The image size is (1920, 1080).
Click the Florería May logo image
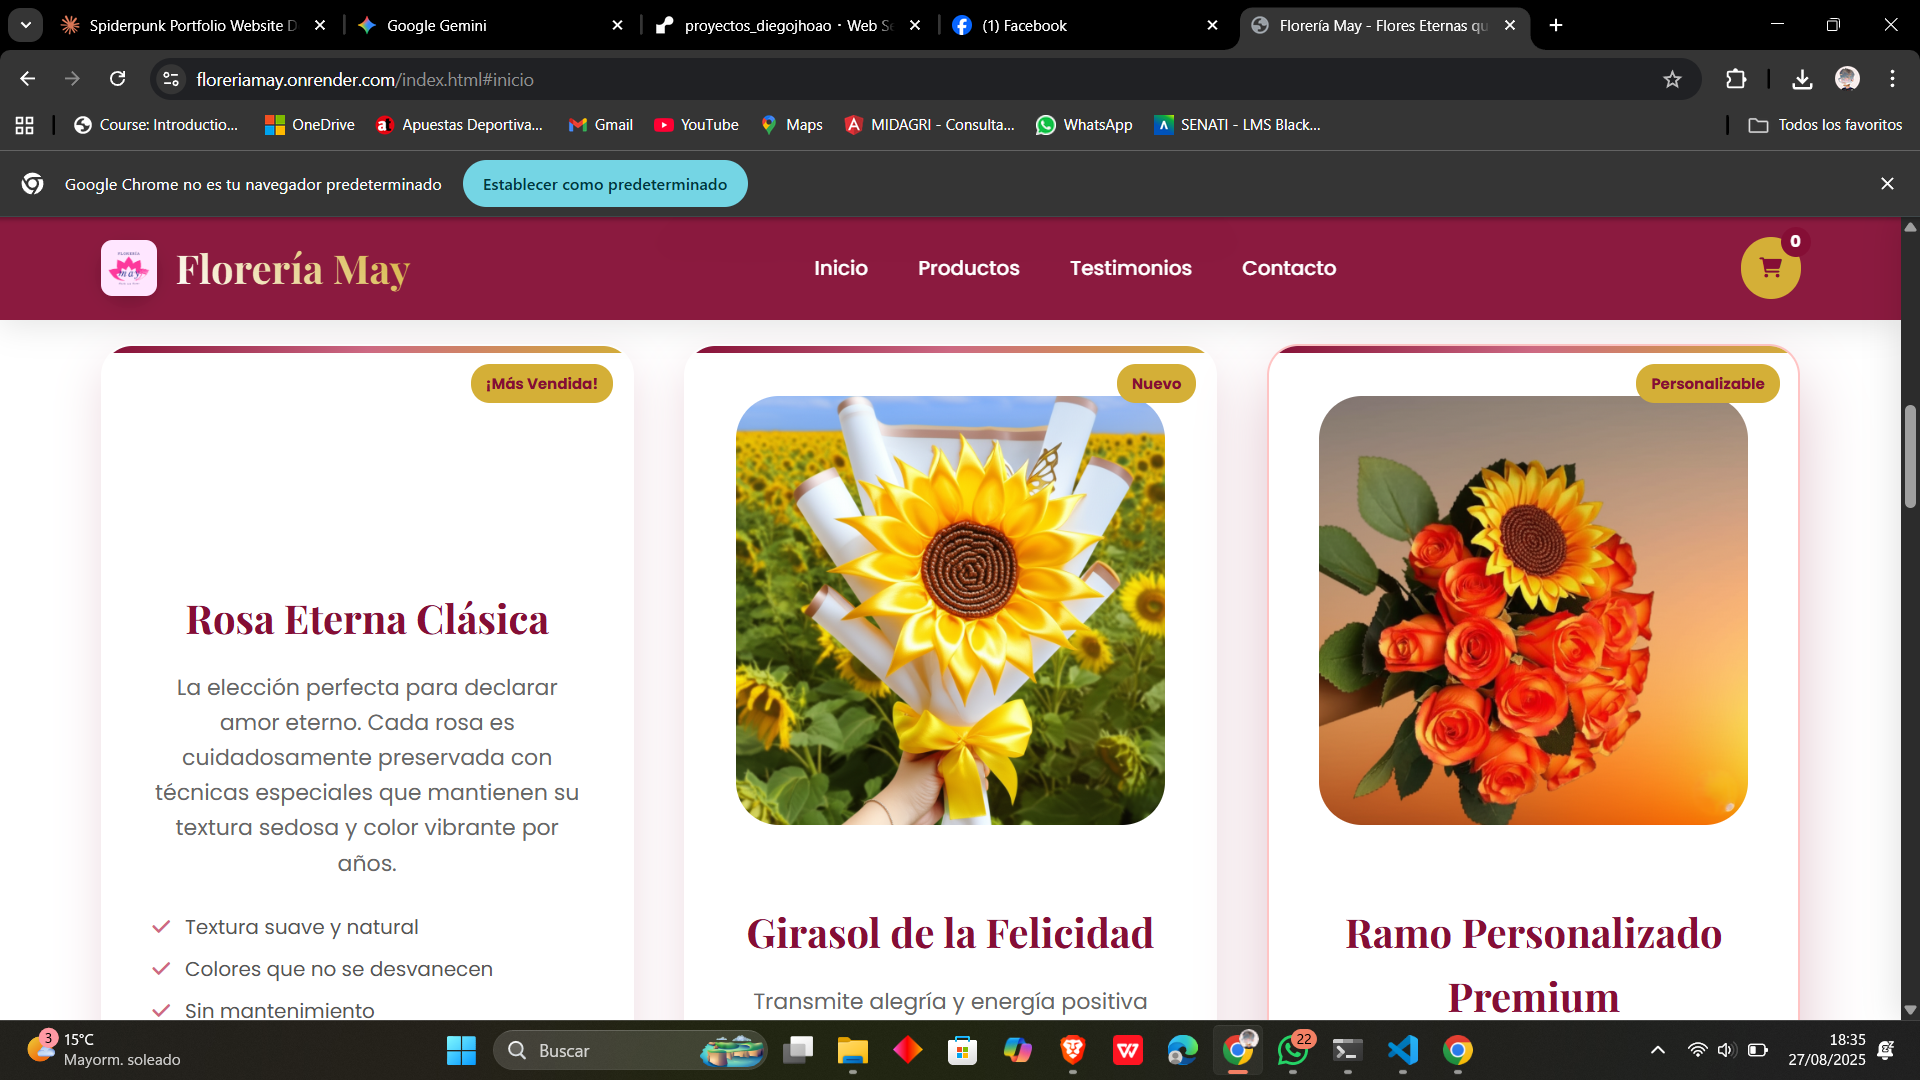click(129, 268)
